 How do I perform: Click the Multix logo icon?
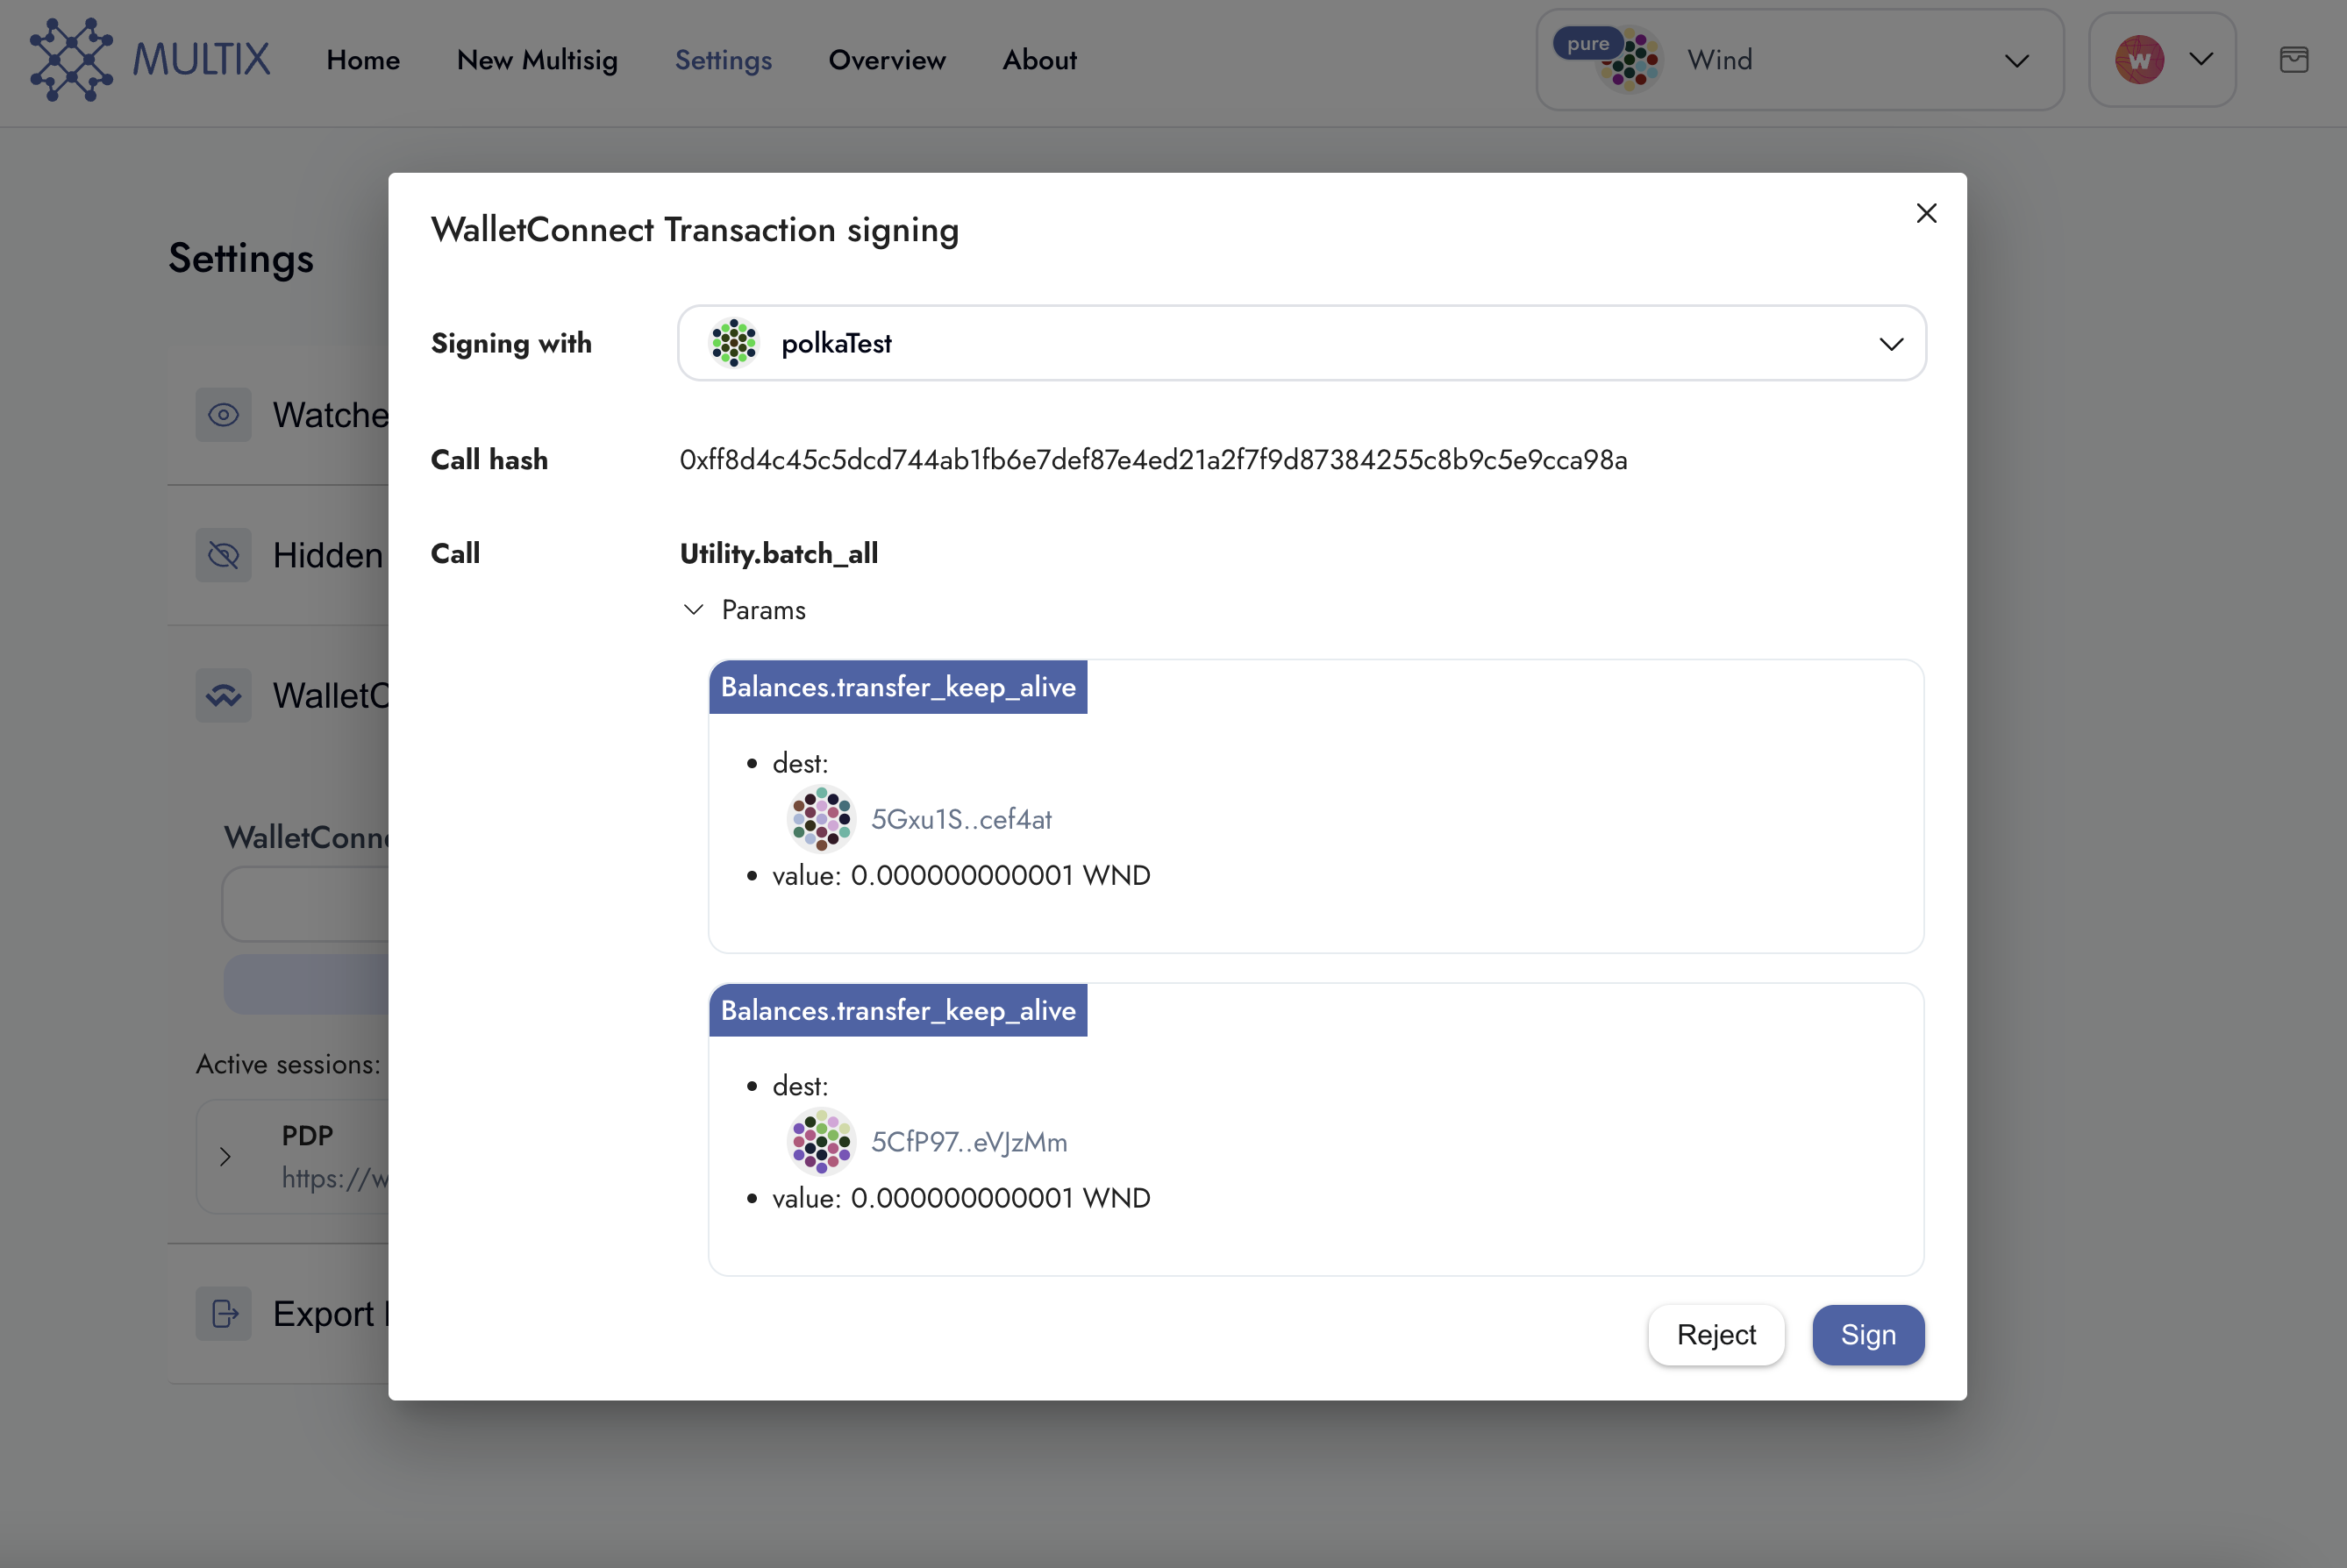click(x=71, y=60)
